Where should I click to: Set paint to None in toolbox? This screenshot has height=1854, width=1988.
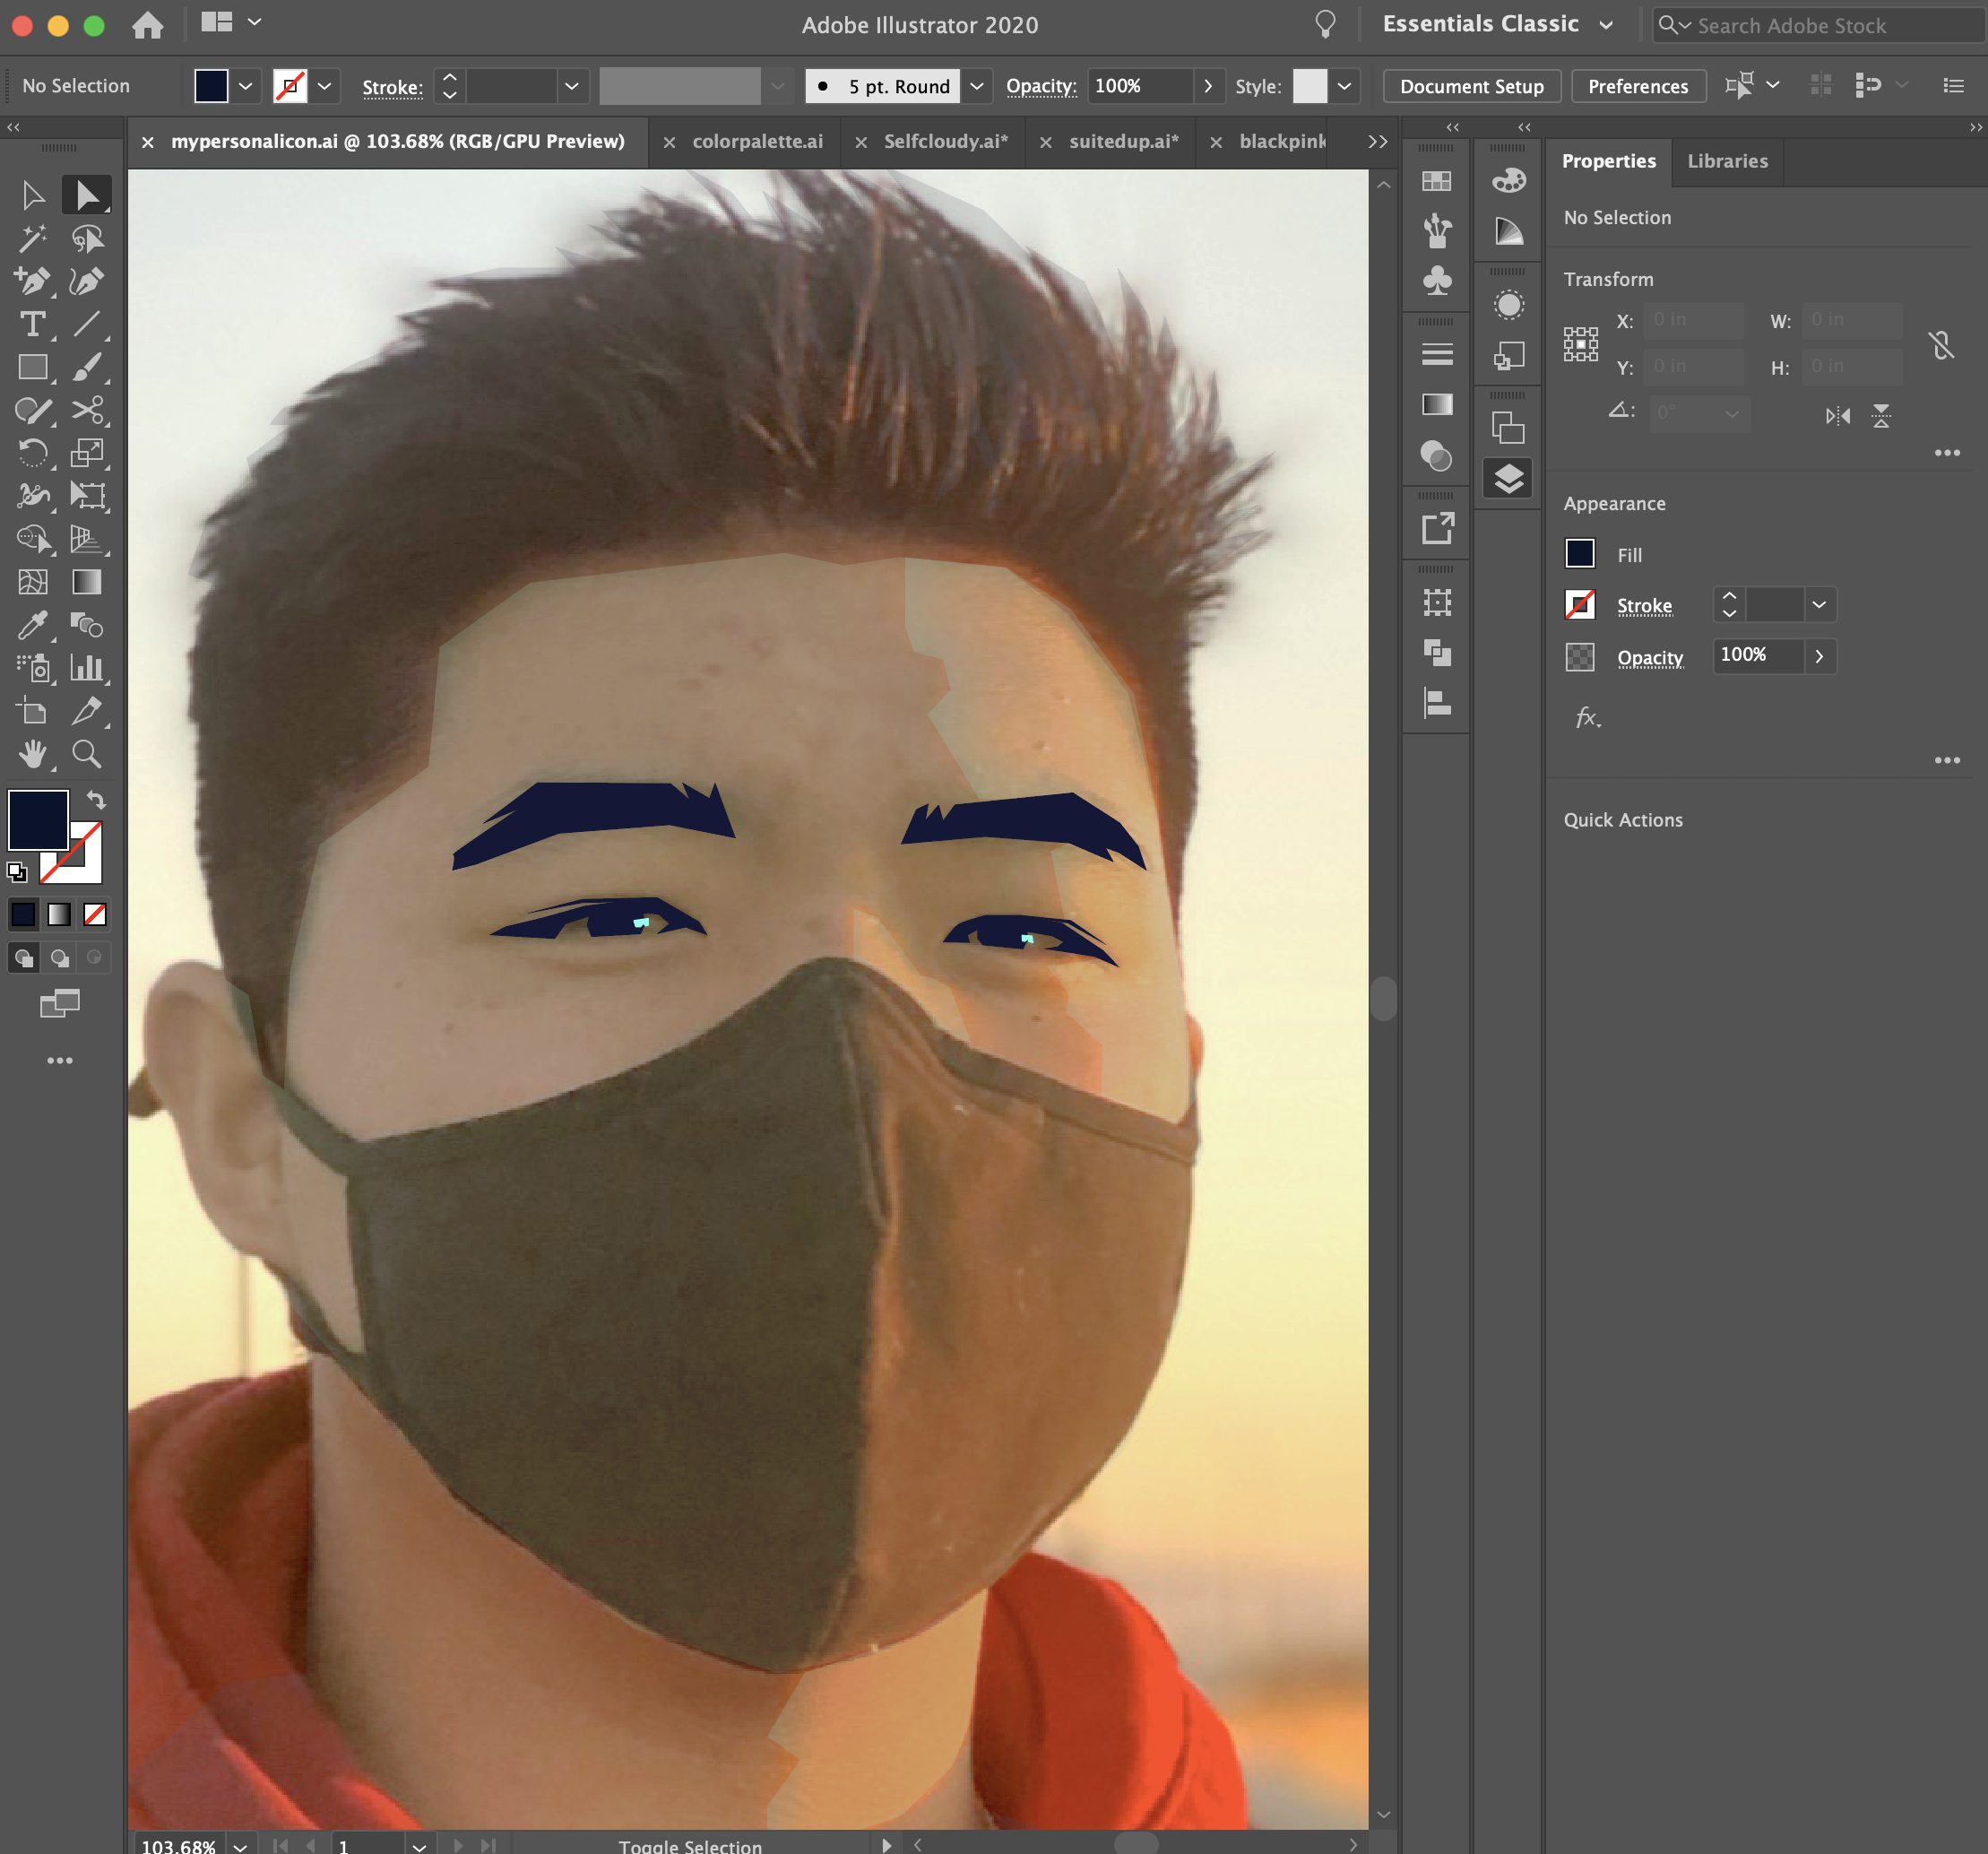(95, 914)
